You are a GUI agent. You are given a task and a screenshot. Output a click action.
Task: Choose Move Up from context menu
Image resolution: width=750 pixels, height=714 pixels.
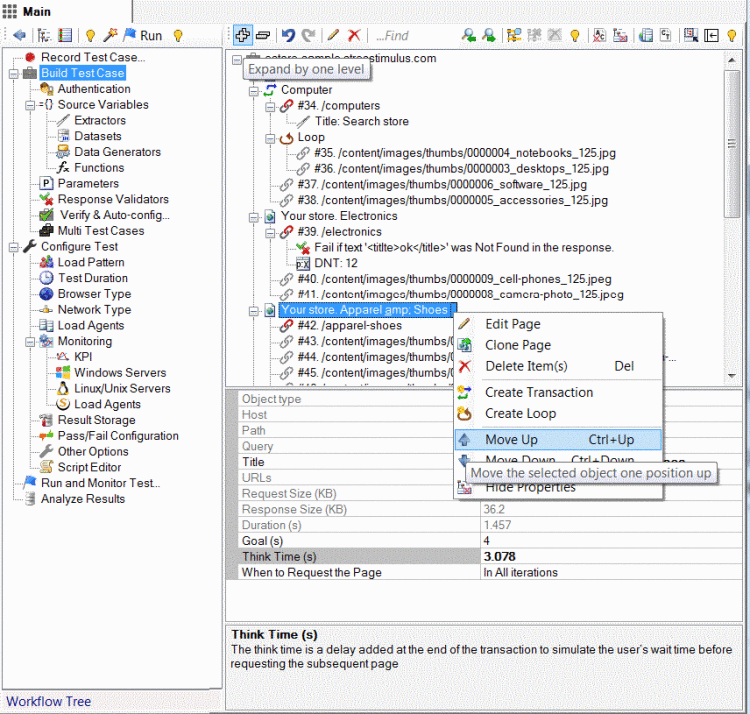click(x=559, y=439)
